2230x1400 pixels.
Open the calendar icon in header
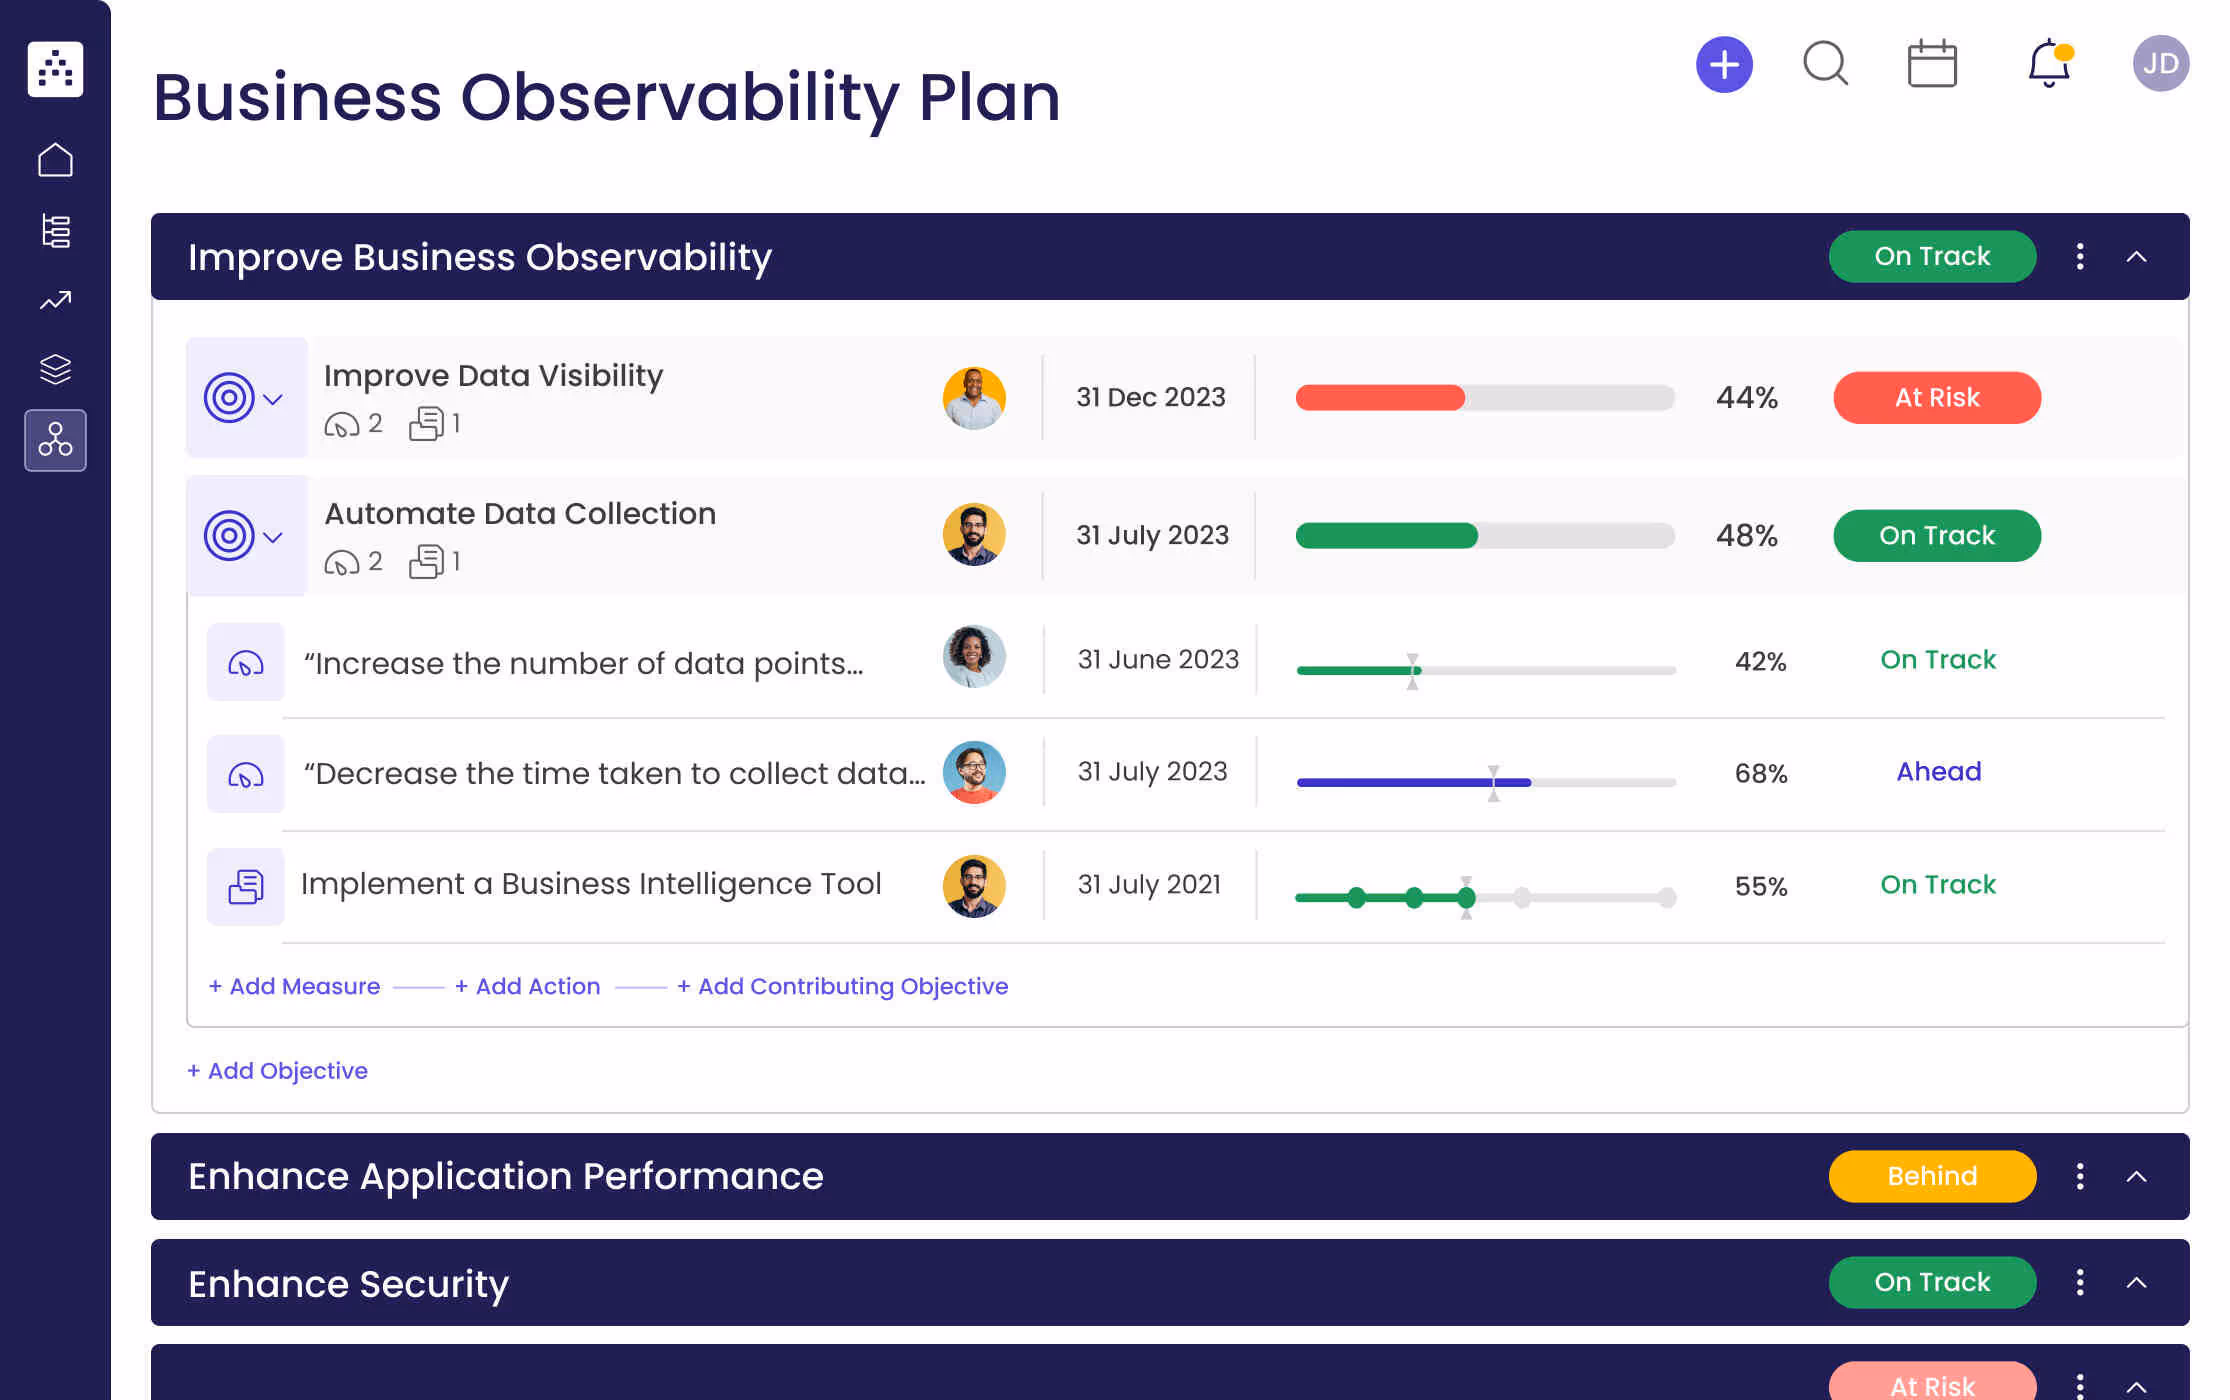pyautogui.click(x=1931, y=65)
